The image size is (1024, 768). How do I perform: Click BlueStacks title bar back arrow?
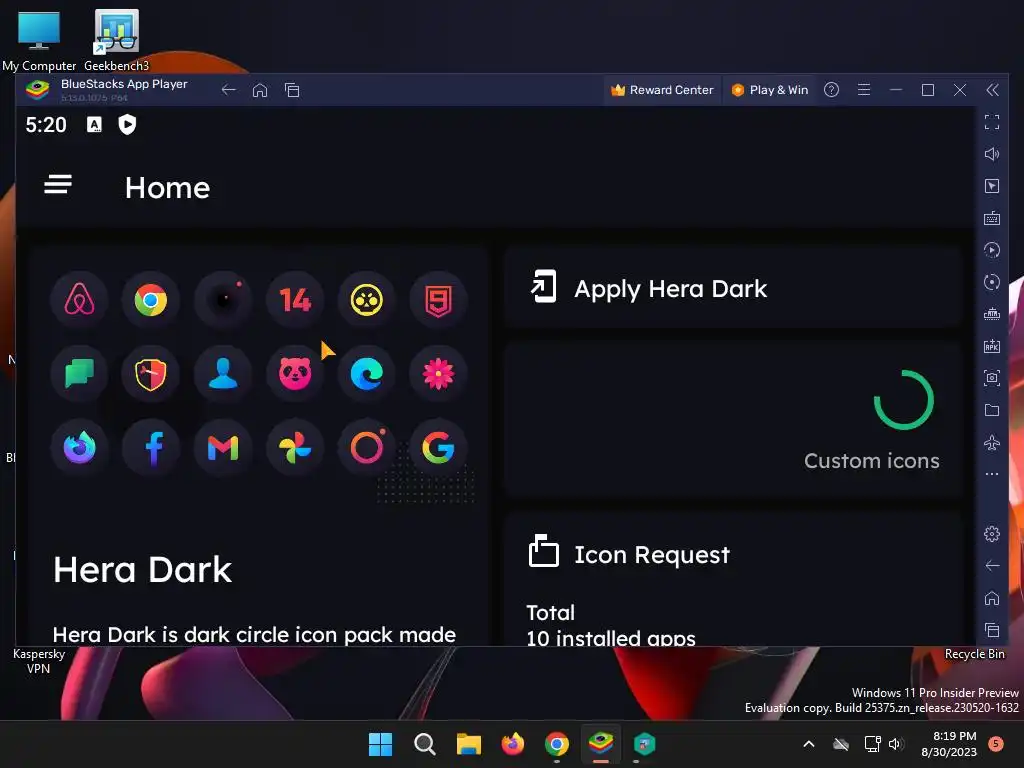tap(228, 90)
